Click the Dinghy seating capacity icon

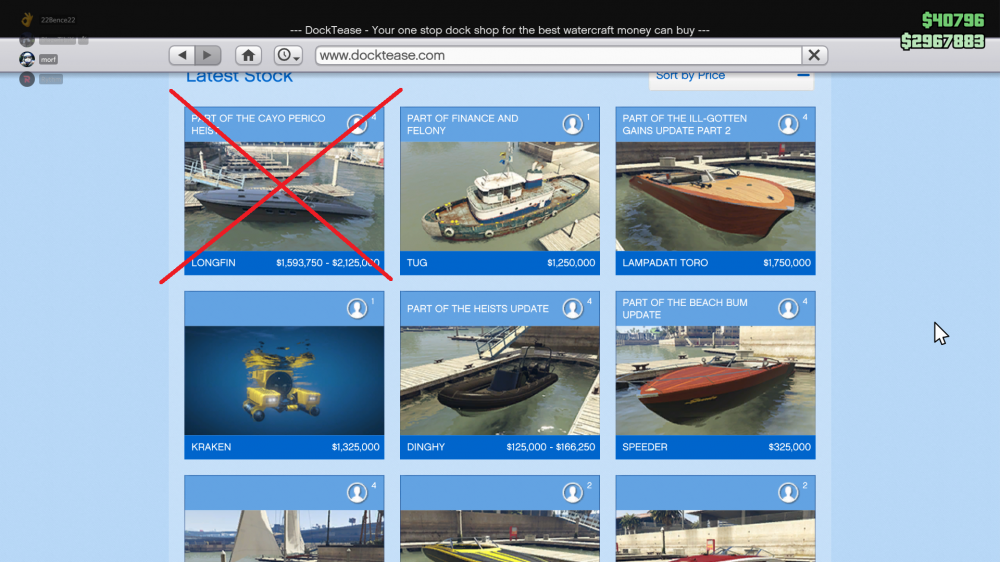click(x=573, y=309)
